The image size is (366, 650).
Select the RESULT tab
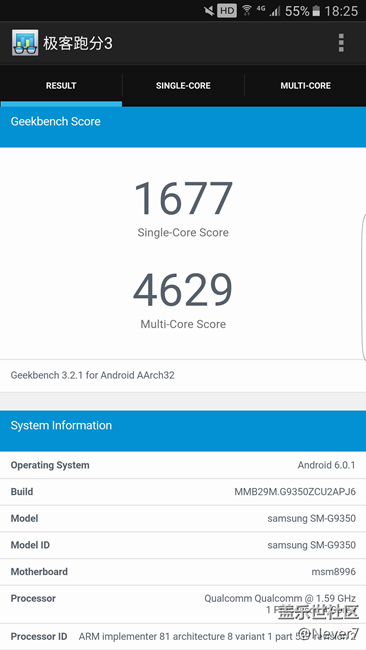coord(61,86)
